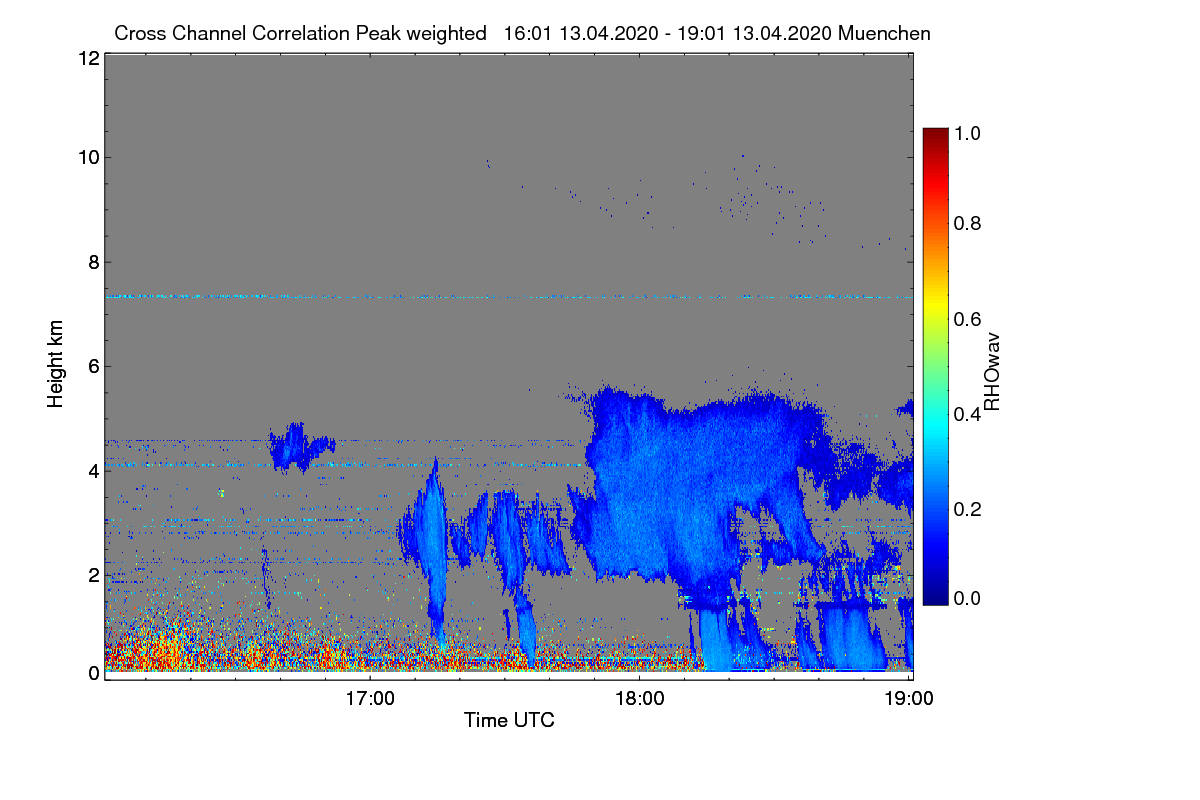This screenshot has width=1200, height=800.
Task: Click the colorbar '0.6' value label
Action: point(969,318)
